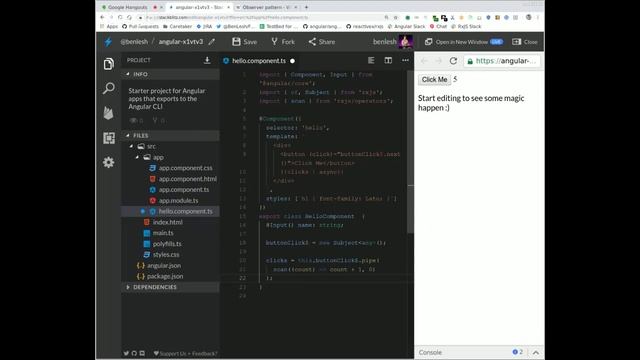Open the Console panel label
Viewport: 640px width, 360px height.
(430, 352)
